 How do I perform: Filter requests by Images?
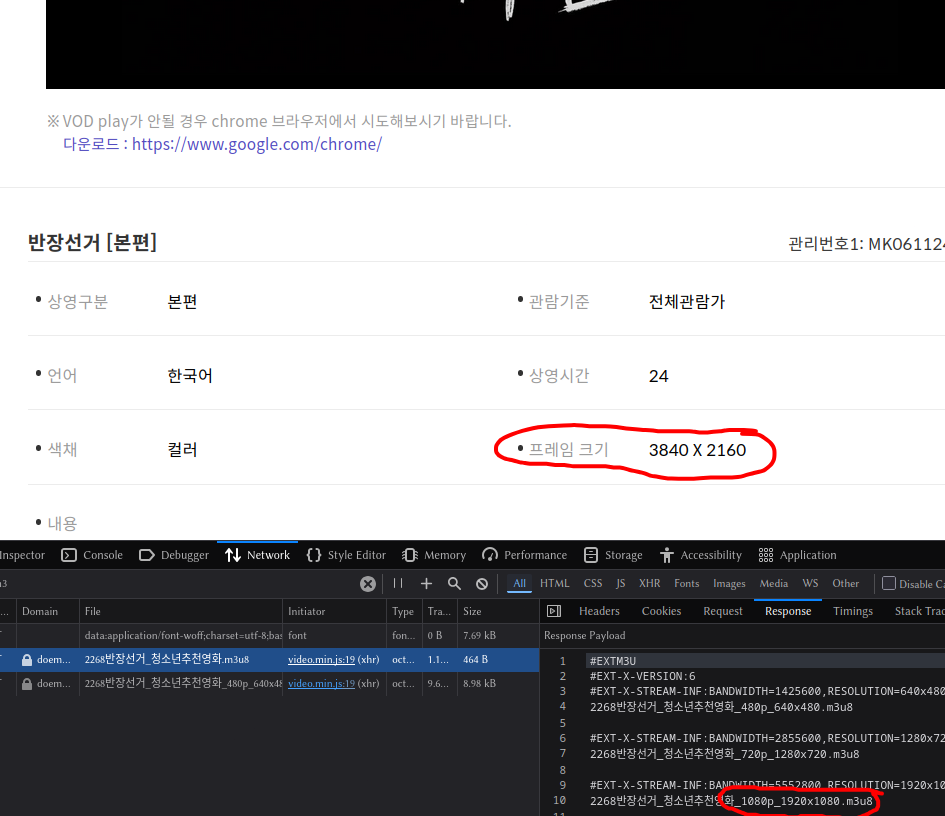729,583
